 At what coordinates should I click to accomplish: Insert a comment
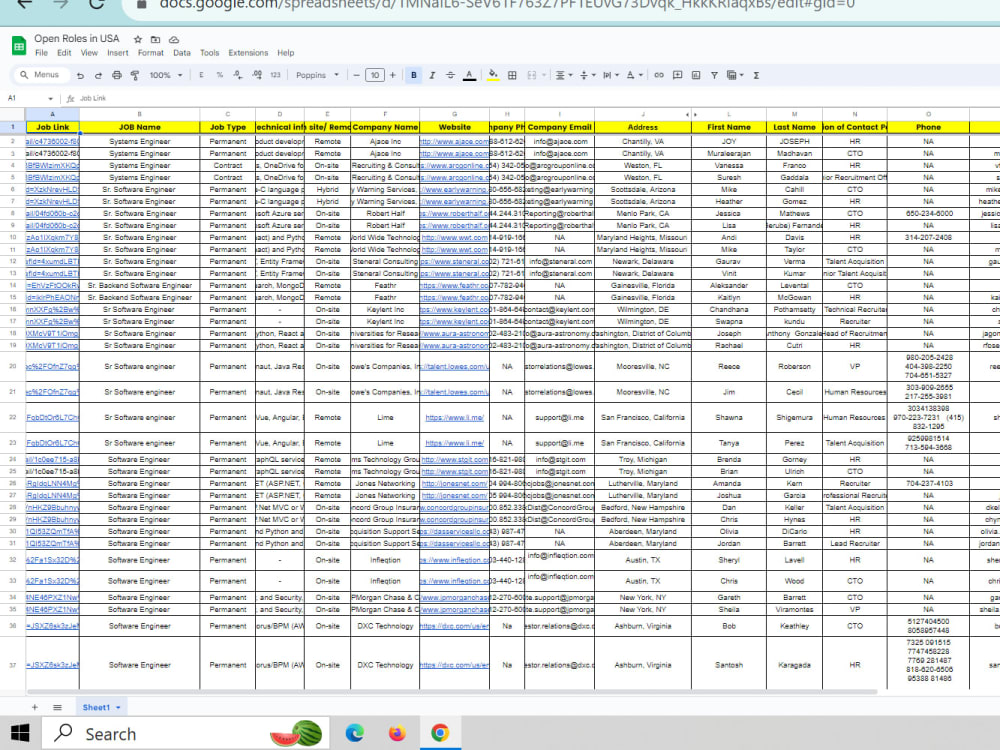click(x=677, y=75)
